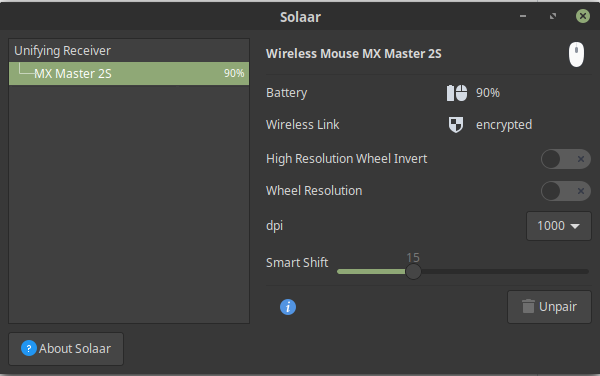Click Wireless Mouse MX Master 2S heading
The height and width of the screenshot is (376, 600).
(x=354, y=54)
